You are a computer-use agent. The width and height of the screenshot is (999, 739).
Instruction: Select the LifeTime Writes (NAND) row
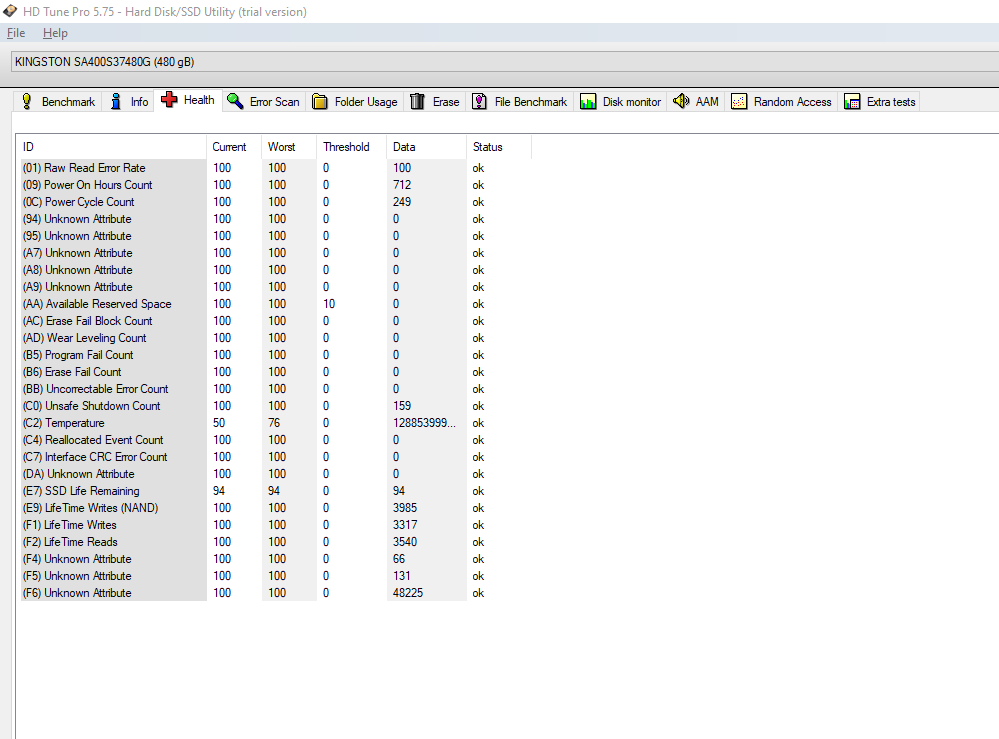pyautogui.click(x=275, y=508)
